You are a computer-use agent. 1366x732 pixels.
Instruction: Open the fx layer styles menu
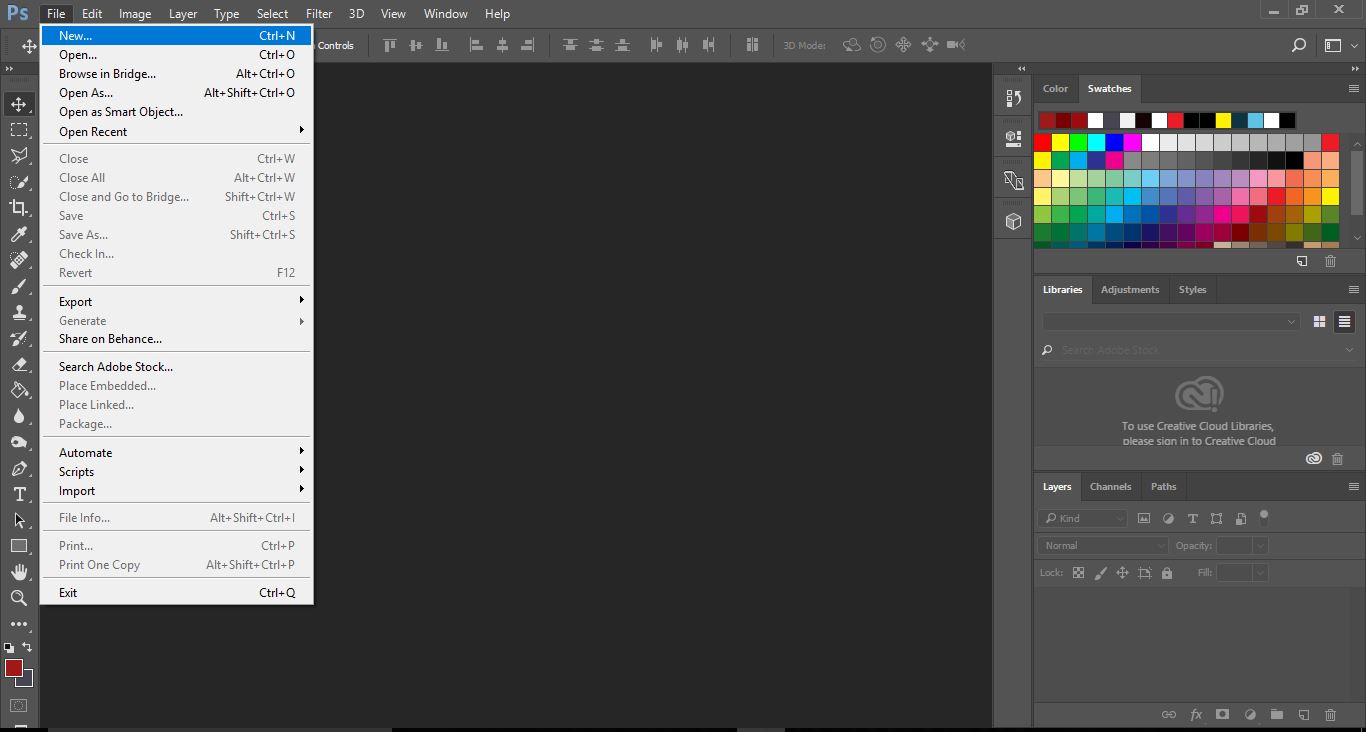1195,715
